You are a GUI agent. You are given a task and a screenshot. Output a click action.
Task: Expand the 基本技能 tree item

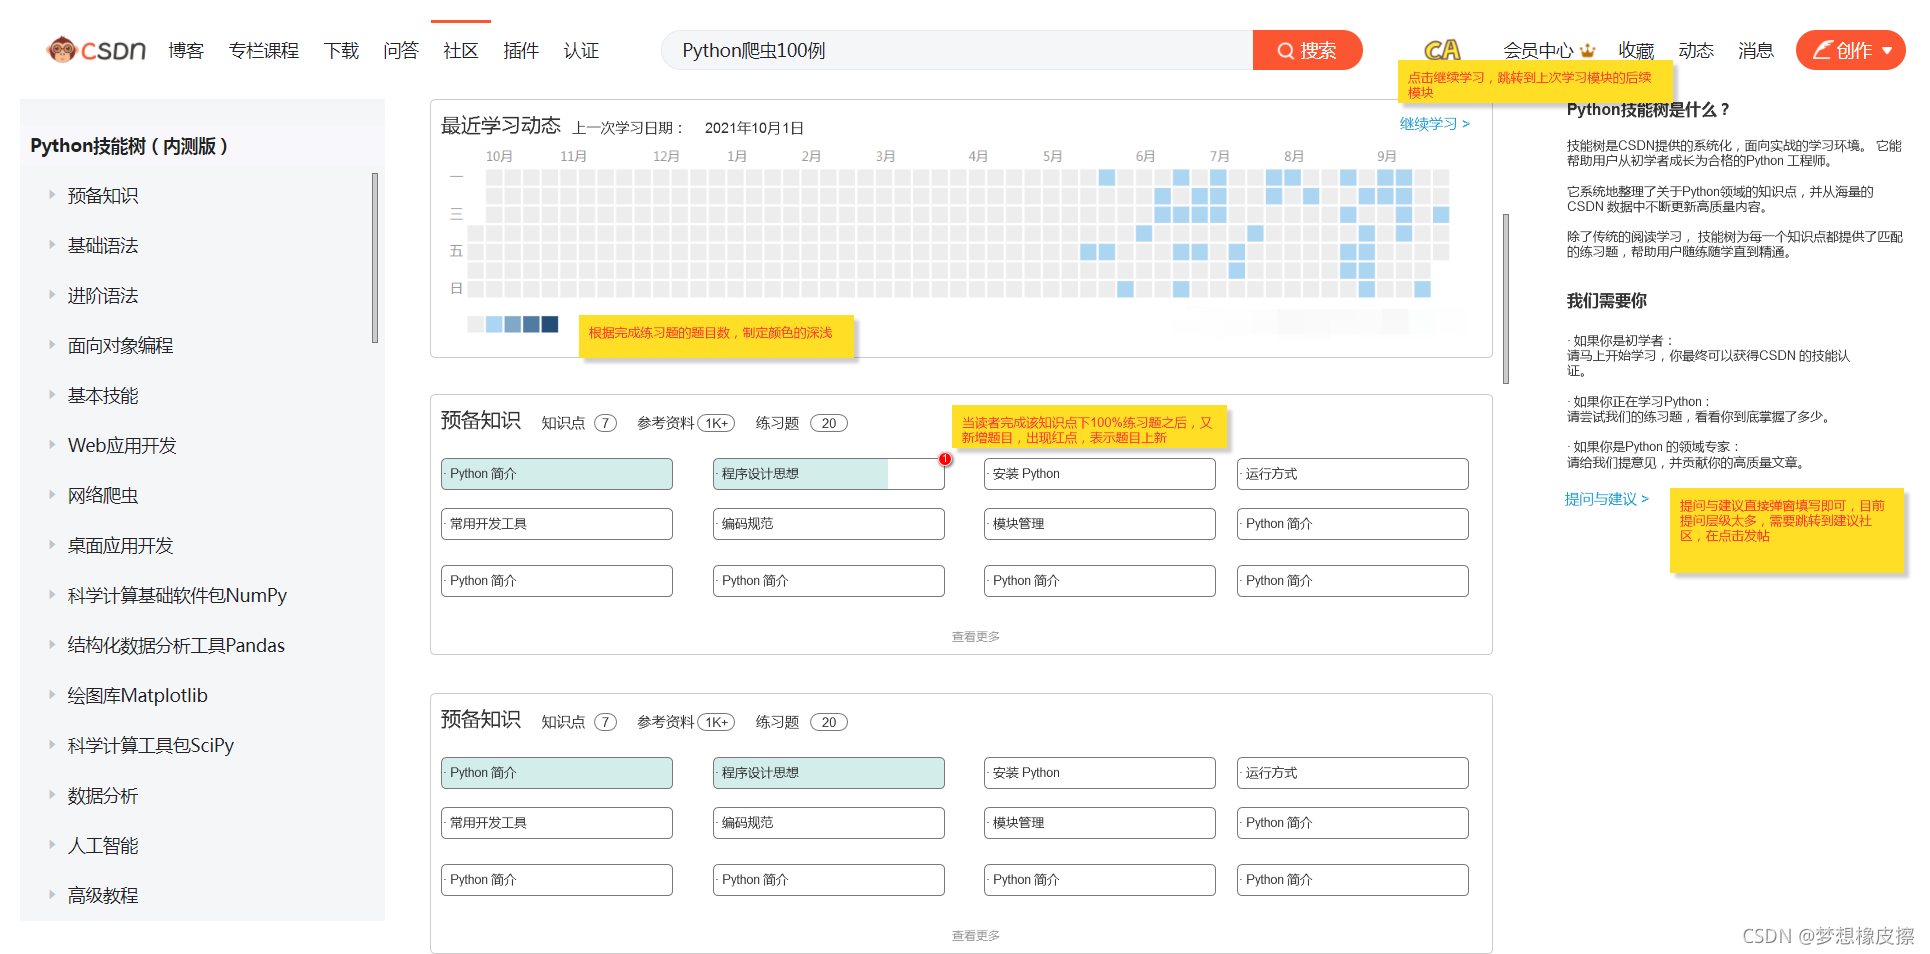click(x=52, y=395)
